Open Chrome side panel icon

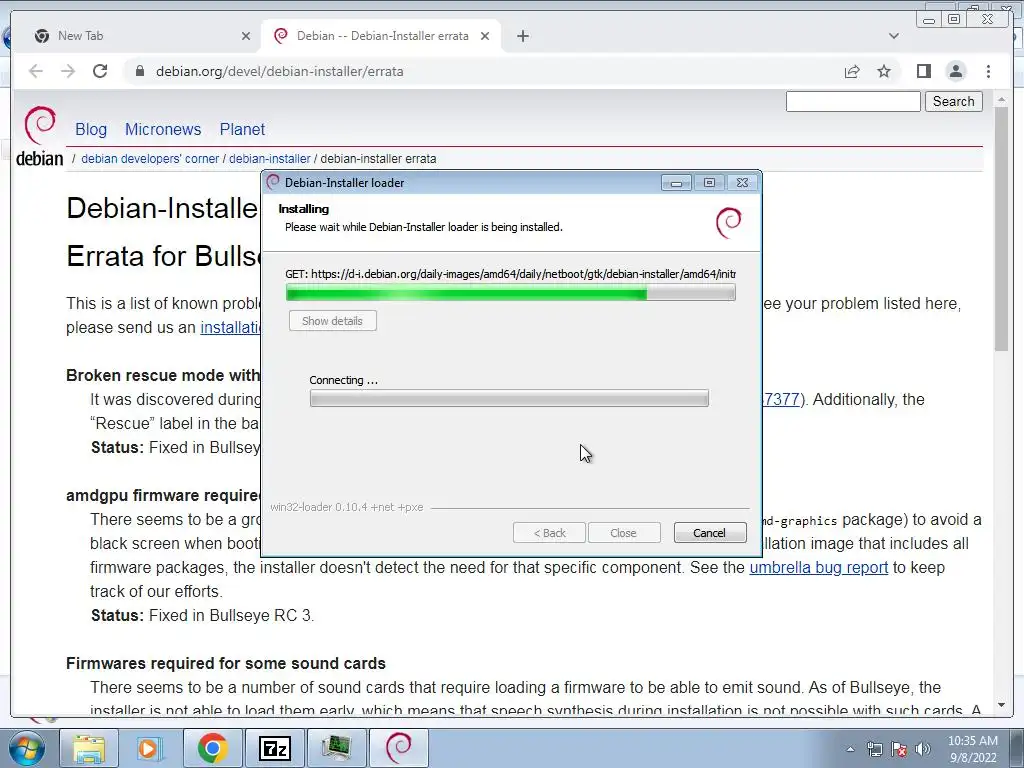click(x=923, y=71)
